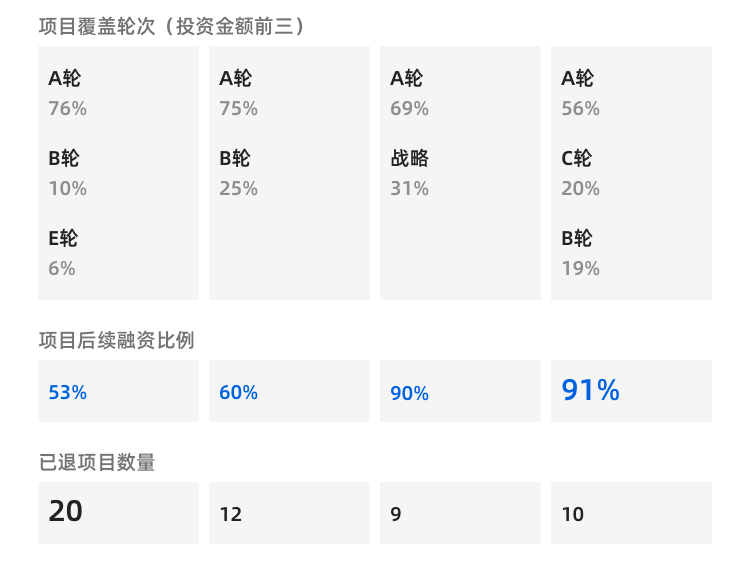Click the 项目覆盖轮次 section heading
The height and width of the screenshot is (561, 750).
pyautogui.click(x=171, y=27)
